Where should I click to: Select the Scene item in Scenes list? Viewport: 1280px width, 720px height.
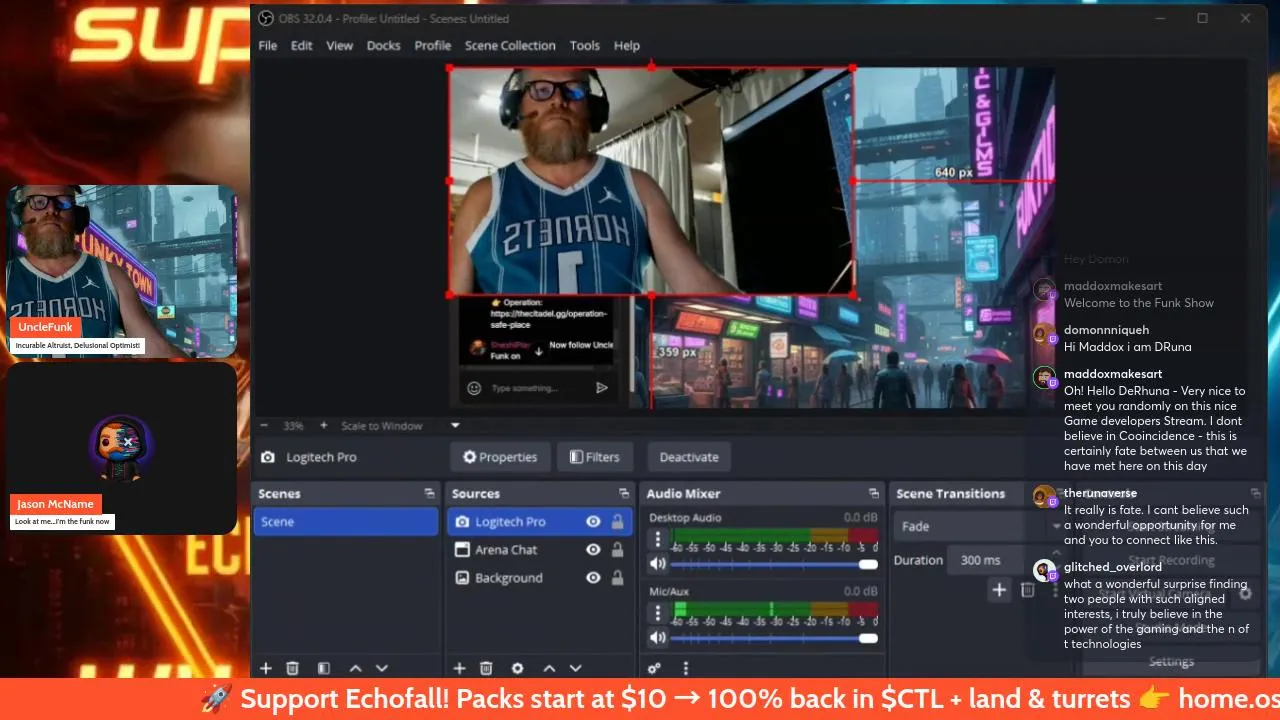point(345,522)
